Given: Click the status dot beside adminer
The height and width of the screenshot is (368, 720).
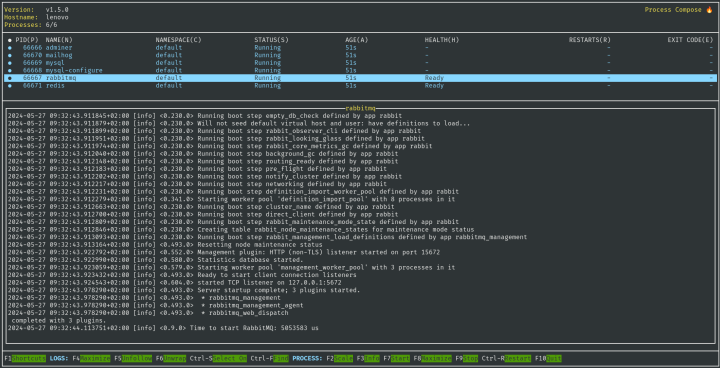Looking at the screenshot, I should tap(10, 48).
